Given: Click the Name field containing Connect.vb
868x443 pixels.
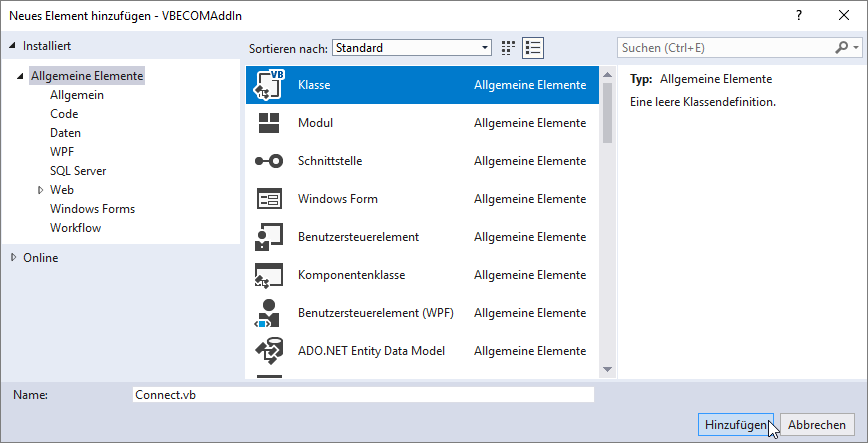Looking at the screenshot, I should click(x=363, y=395).
